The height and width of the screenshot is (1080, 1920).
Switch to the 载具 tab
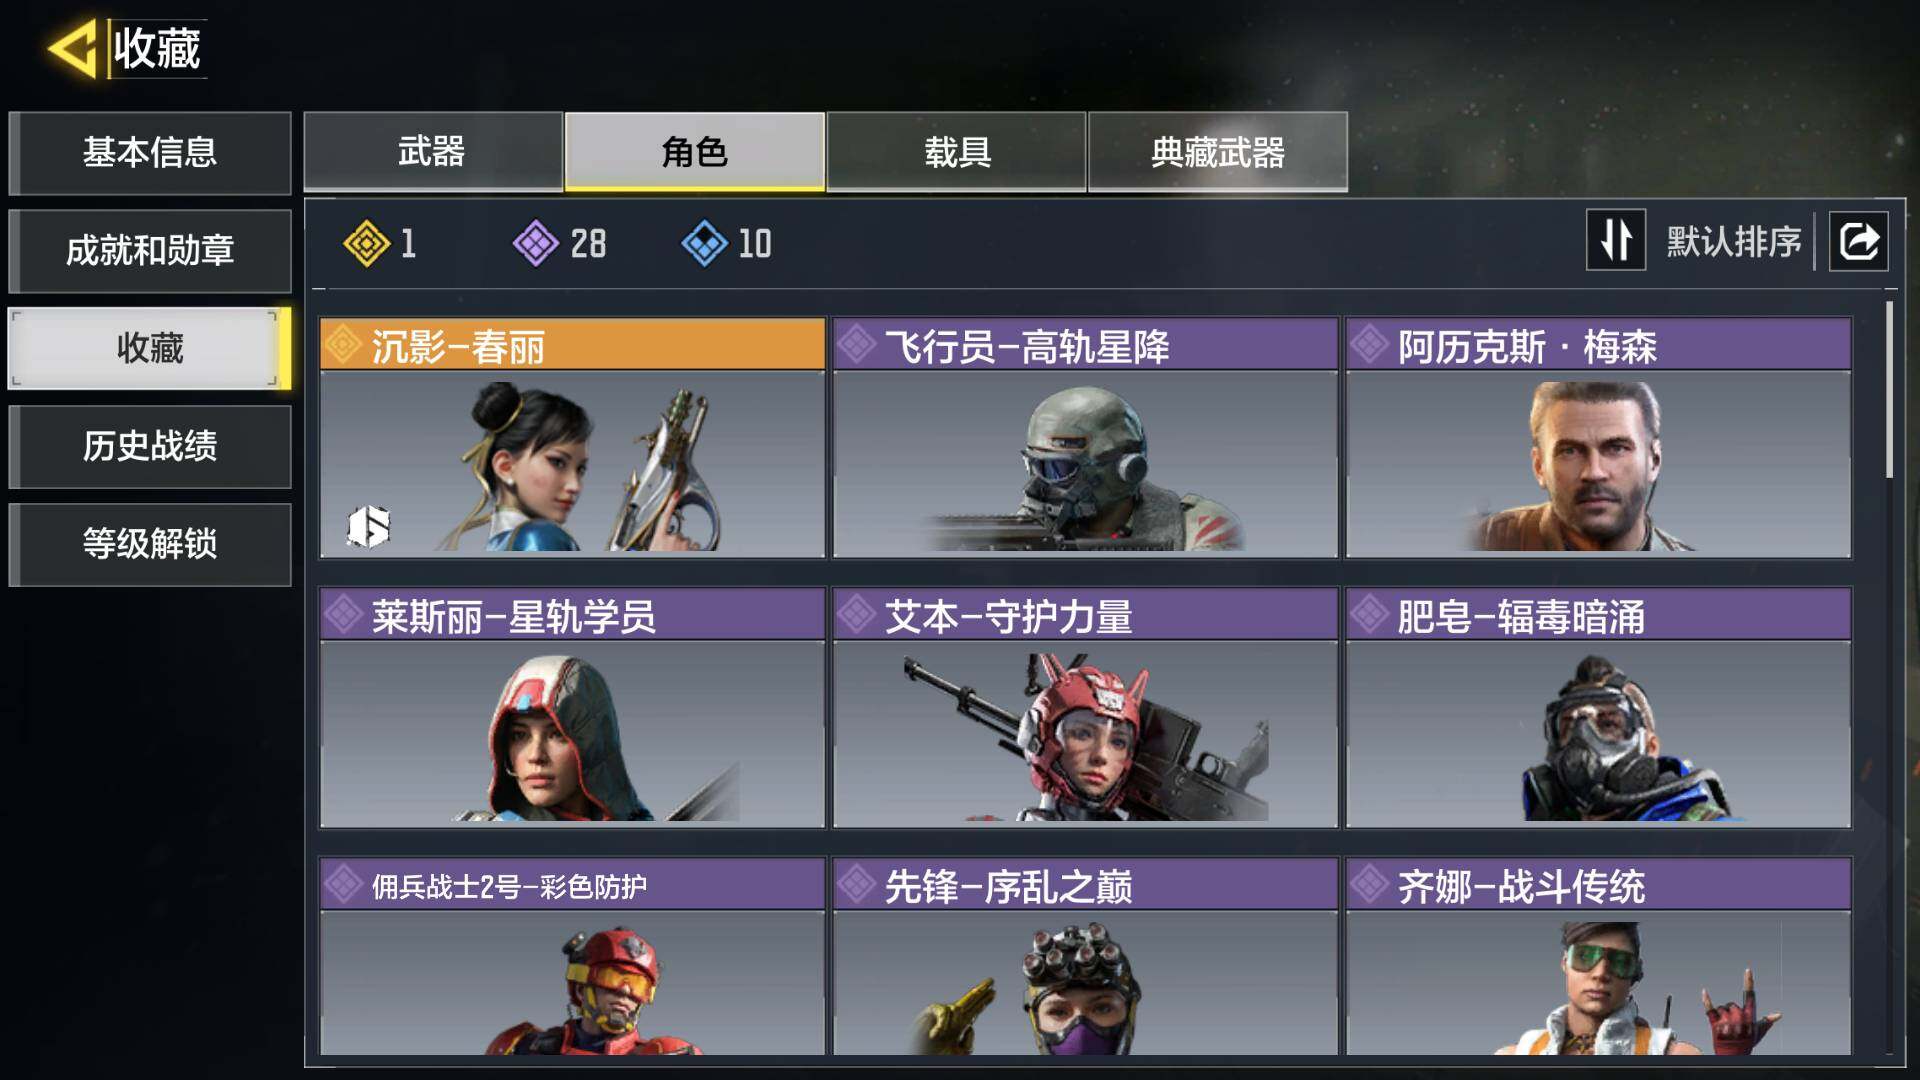point(956,151)
